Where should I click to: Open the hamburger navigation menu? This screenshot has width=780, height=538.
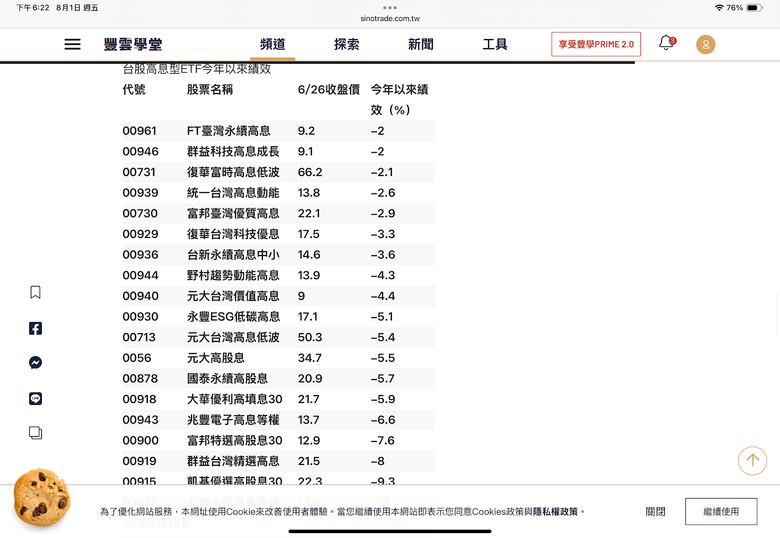pos(72,44)
